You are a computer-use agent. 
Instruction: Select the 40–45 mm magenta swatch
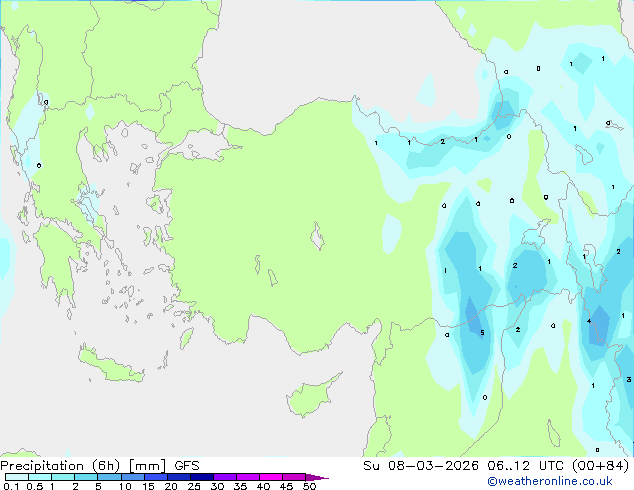(271, 477)
